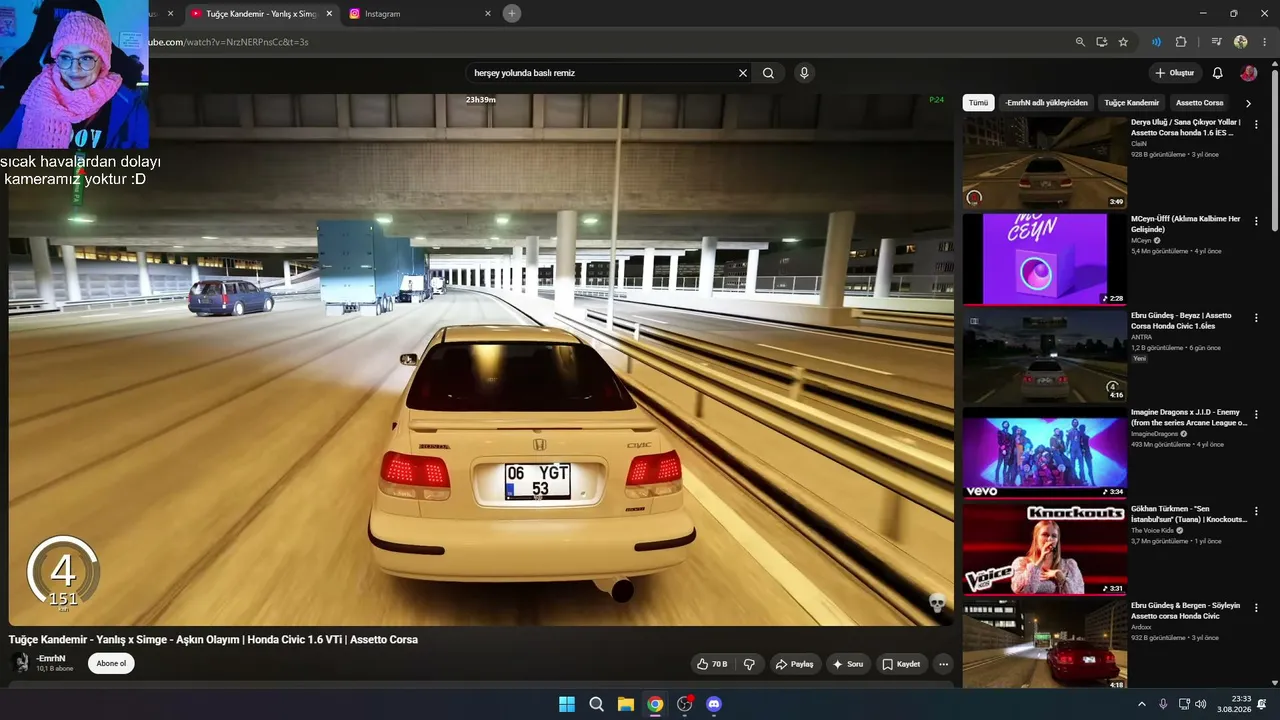Open the YouTube account avatar menu
The width and height of the screenshot is (1280, 720).
click(1248, 73)
